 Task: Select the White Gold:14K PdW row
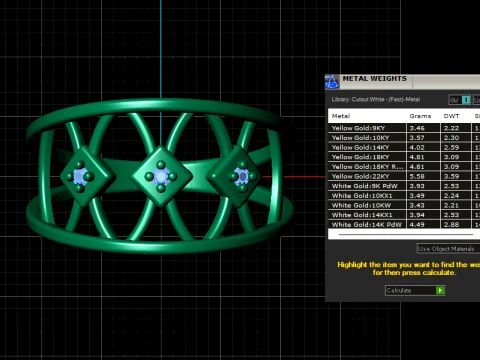click(x=404, y=225)
